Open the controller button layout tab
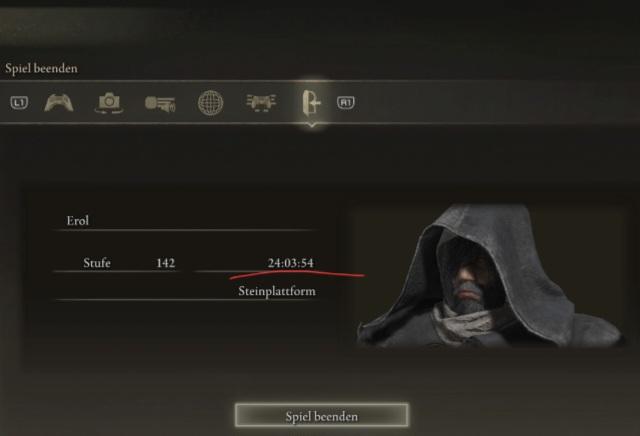 tap(261, 102)
